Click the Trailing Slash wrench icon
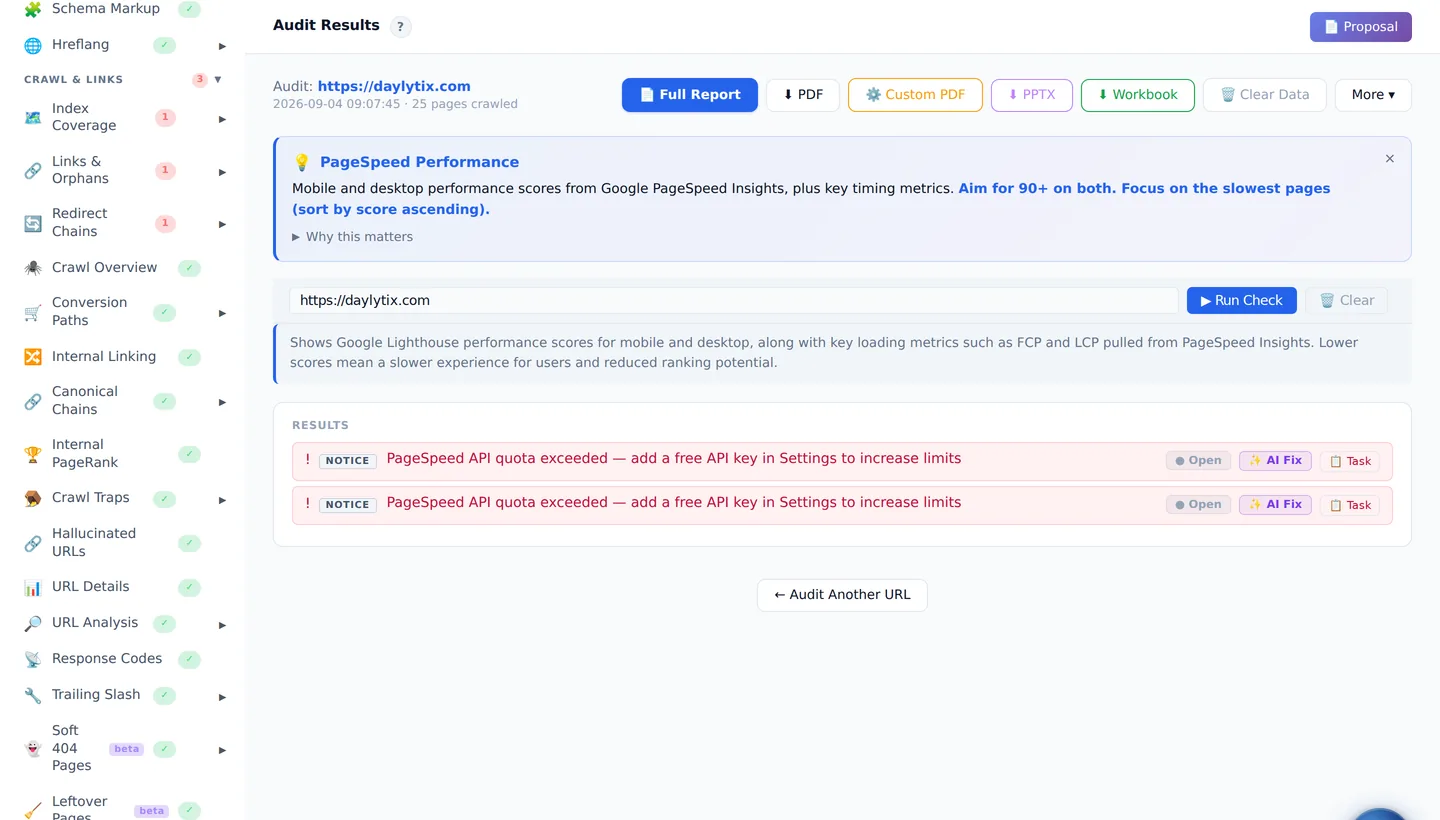Image resolution: width=1440 pixels, height=820 pixels. pyautogui.click(x=33, y=695)
